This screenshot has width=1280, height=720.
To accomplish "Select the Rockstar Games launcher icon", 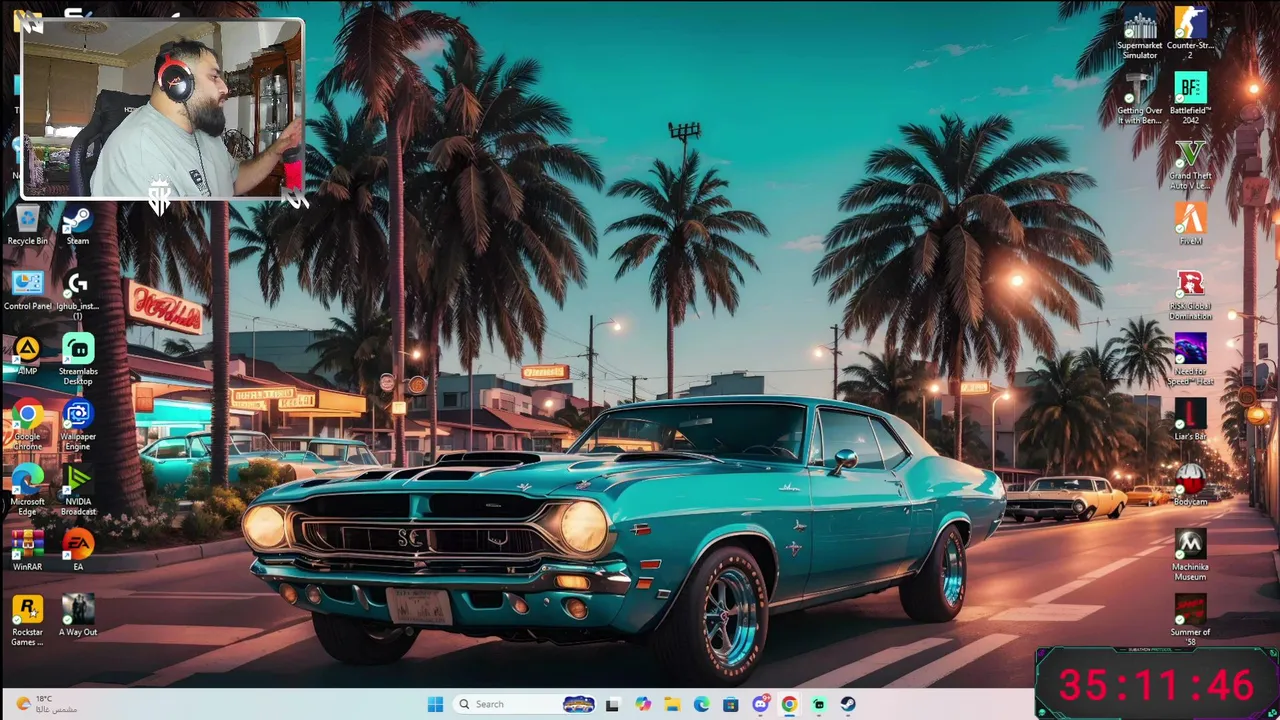I will click(x=27, y=620).
